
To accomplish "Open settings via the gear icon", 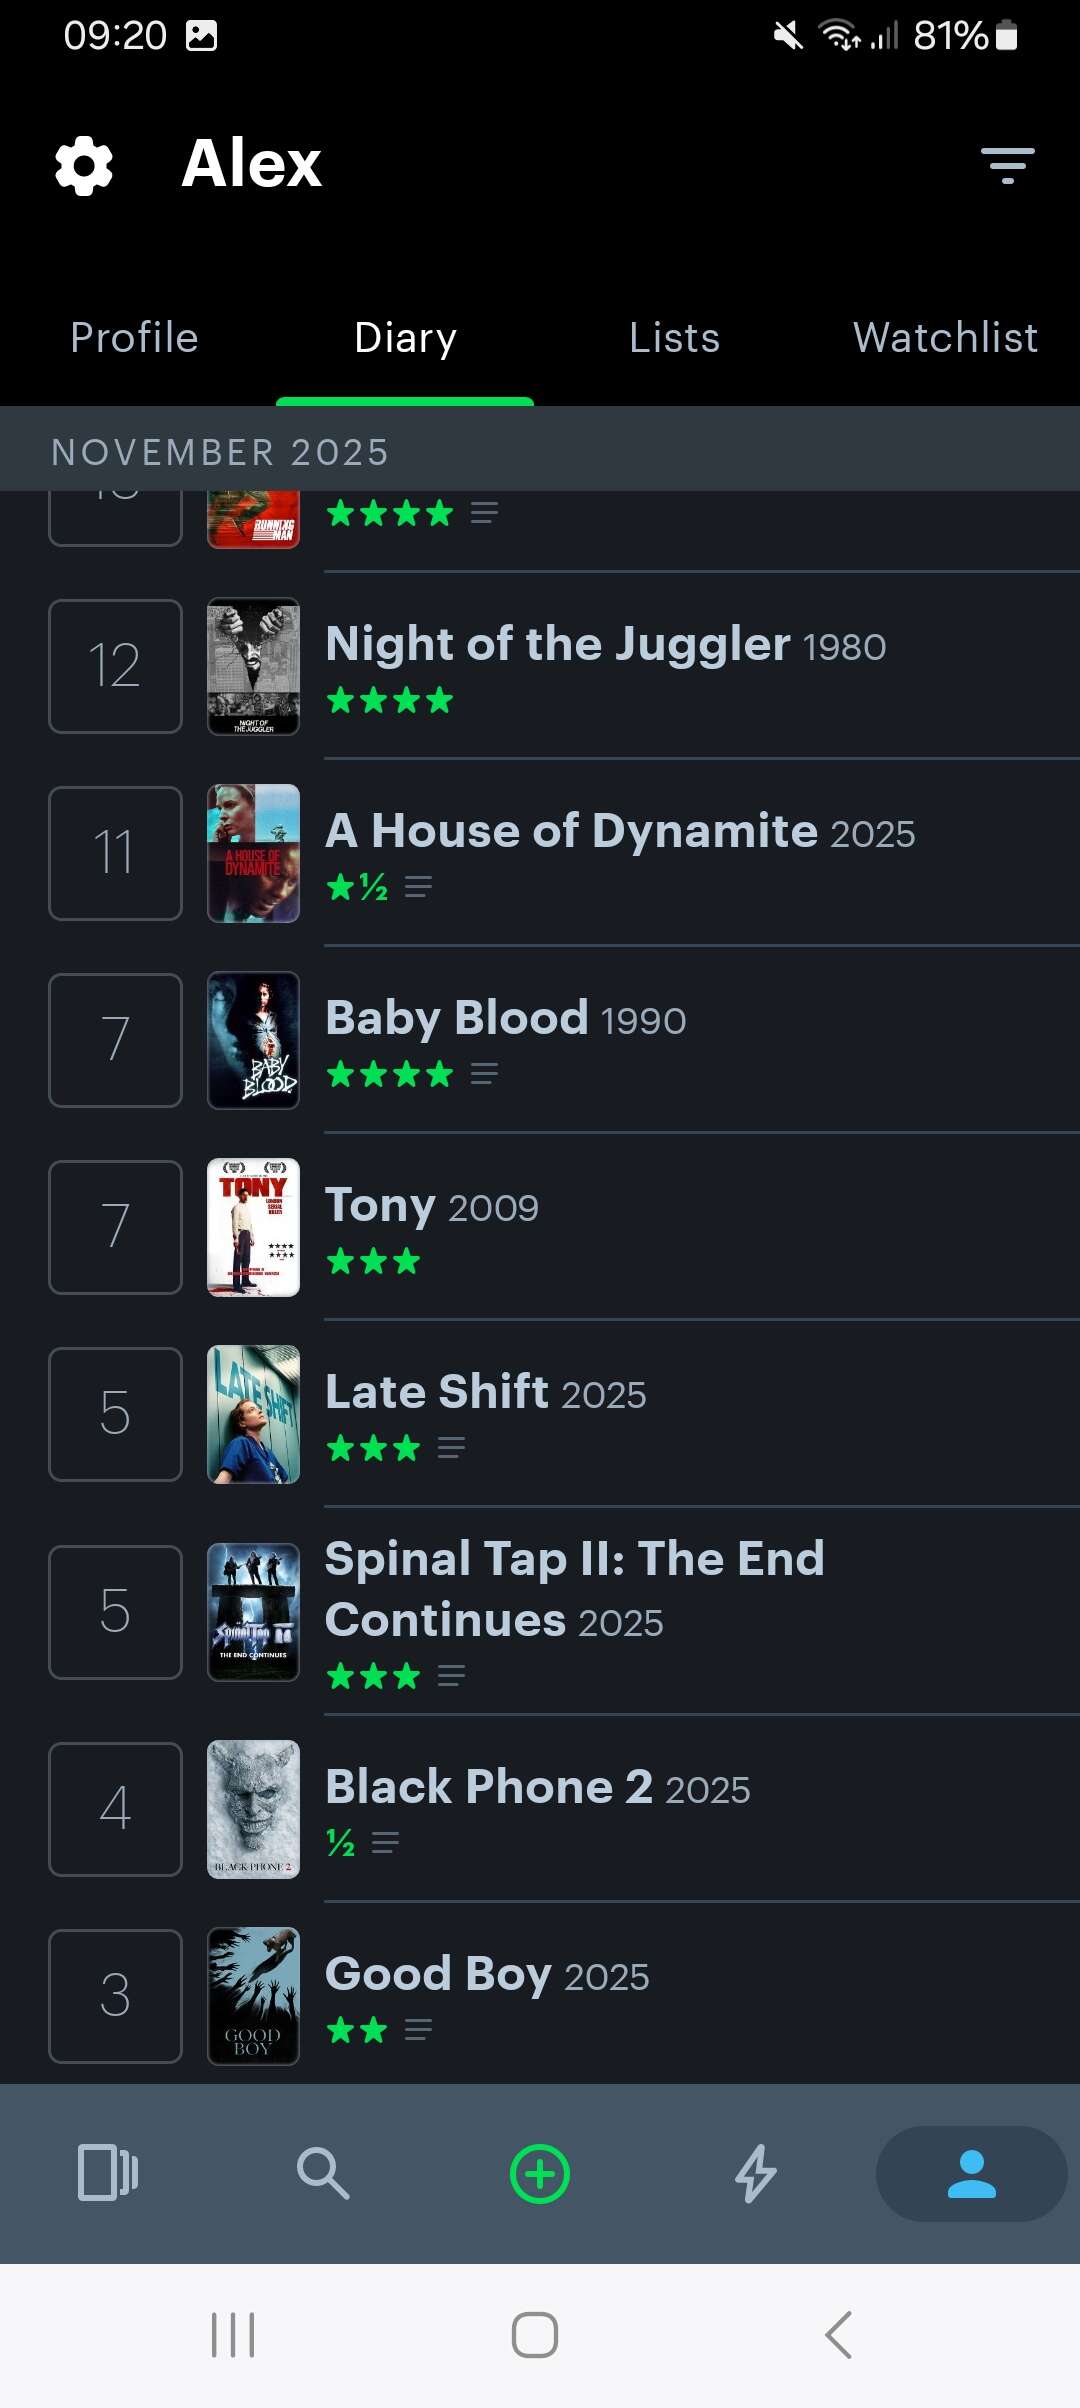I will coord(84,165).
